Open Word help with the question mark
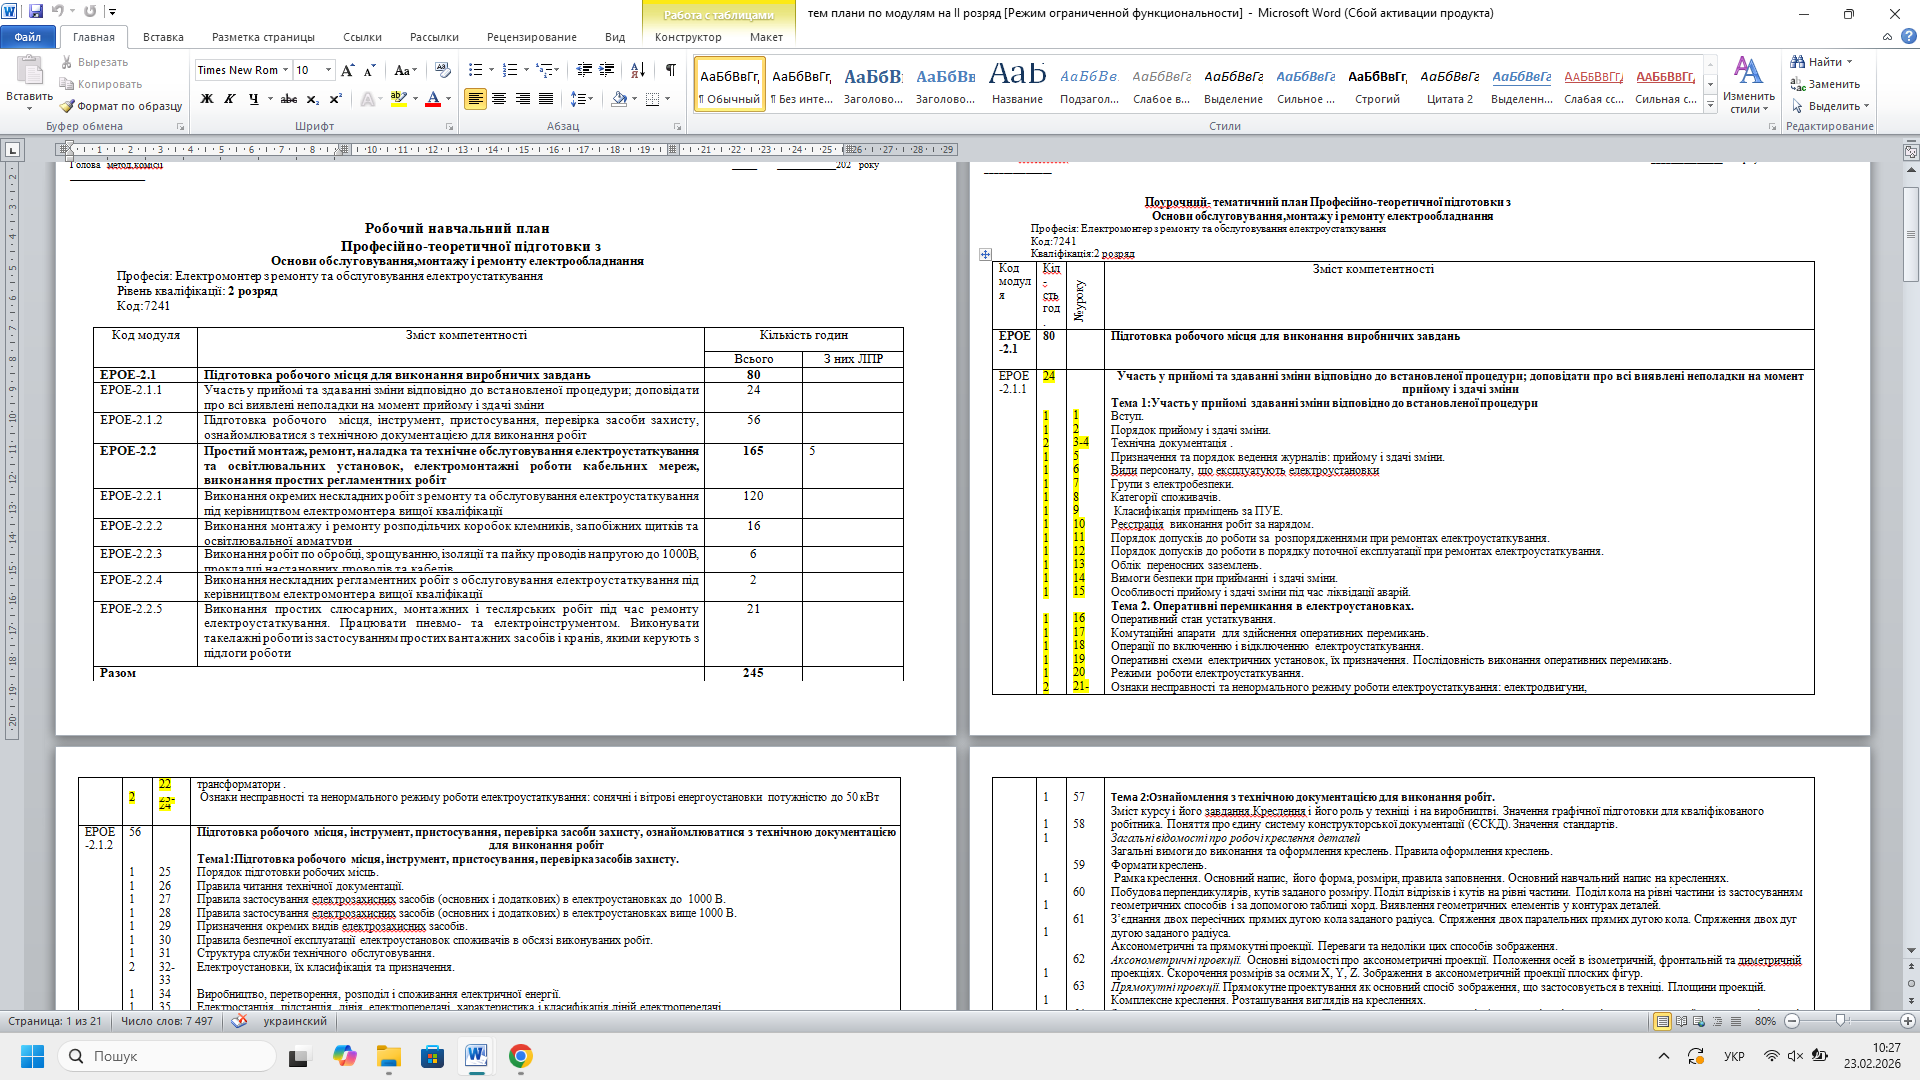Screen dimensions: 1920x1080 tap(1908, 37)
